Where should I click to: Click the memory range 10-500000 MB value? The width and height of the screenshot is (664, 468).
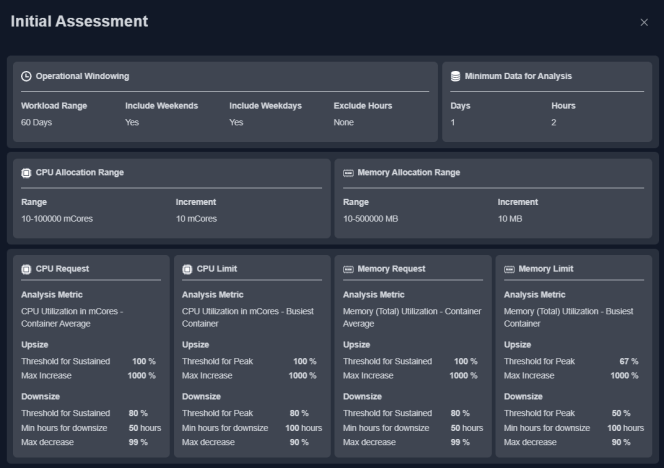tap(371, 219)
